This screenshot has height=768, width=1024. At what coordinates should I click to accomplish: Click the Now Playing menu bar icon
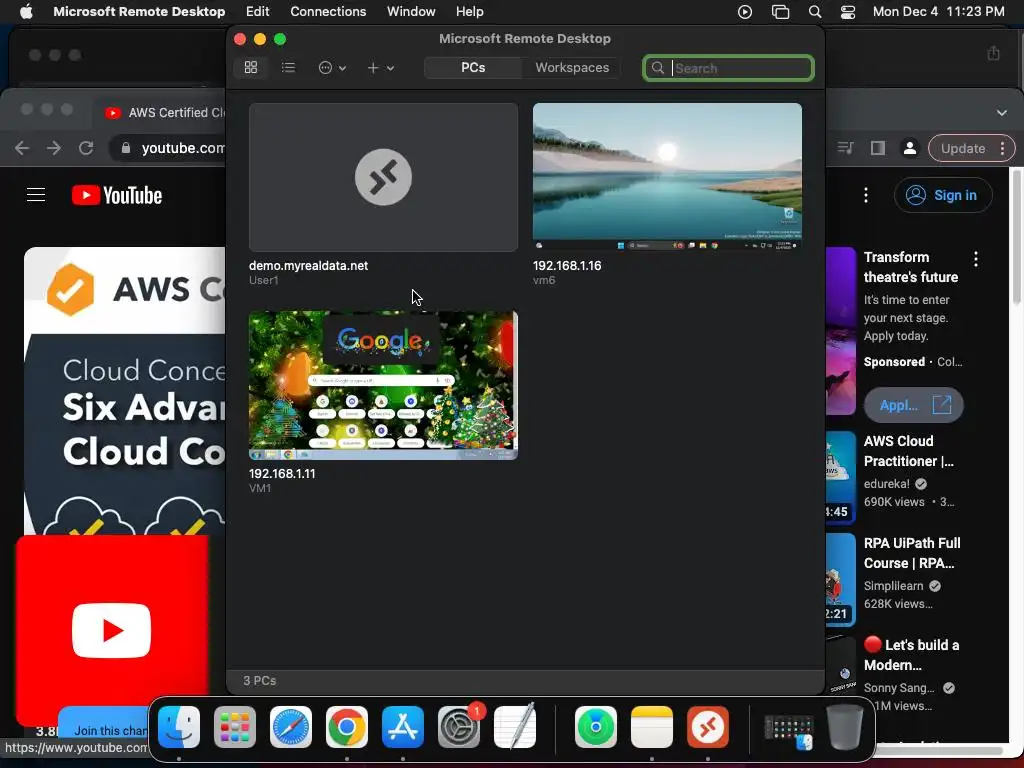pyautogui.click(x=744, y=12)
